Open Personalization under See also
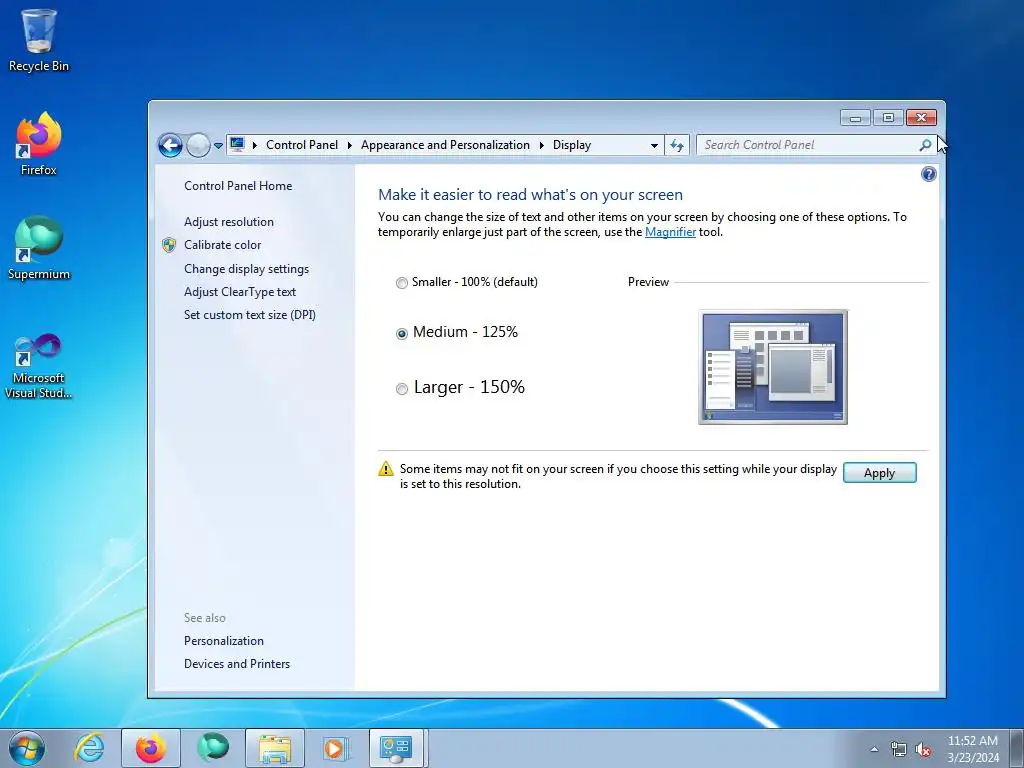Image resolution: width=1024 pixels, height=768 pixels. 224,641
